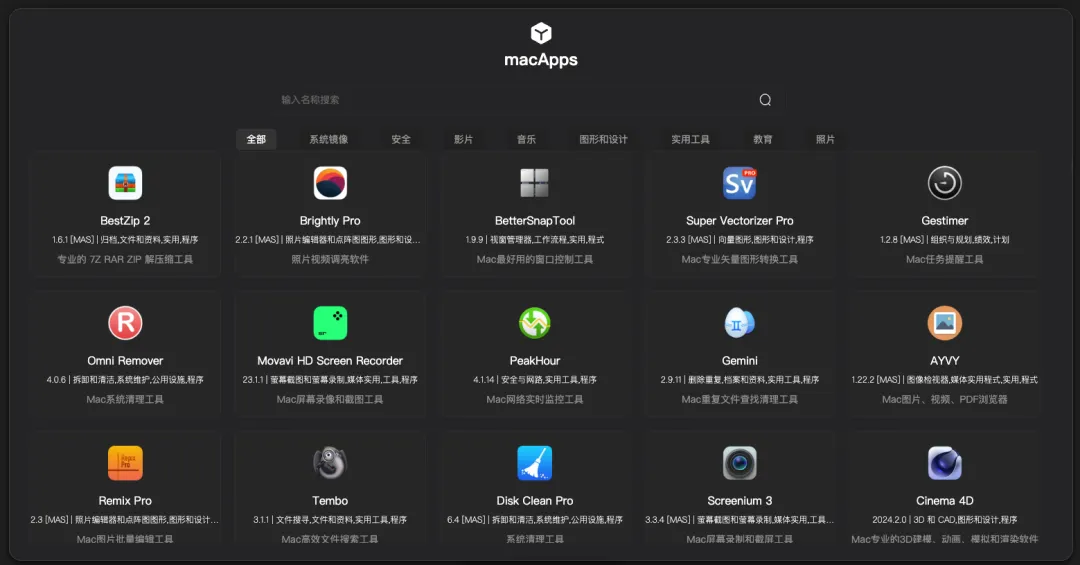
Task: Click Gemini version line 2.9.11
Action: (740, 380)
